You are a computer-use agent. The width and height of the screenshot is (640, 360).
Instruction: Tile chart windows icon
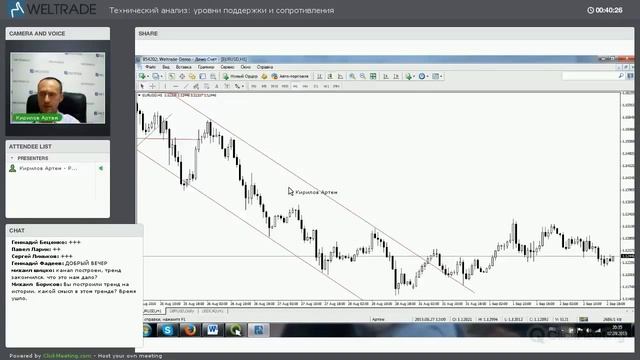pos(373,76)
